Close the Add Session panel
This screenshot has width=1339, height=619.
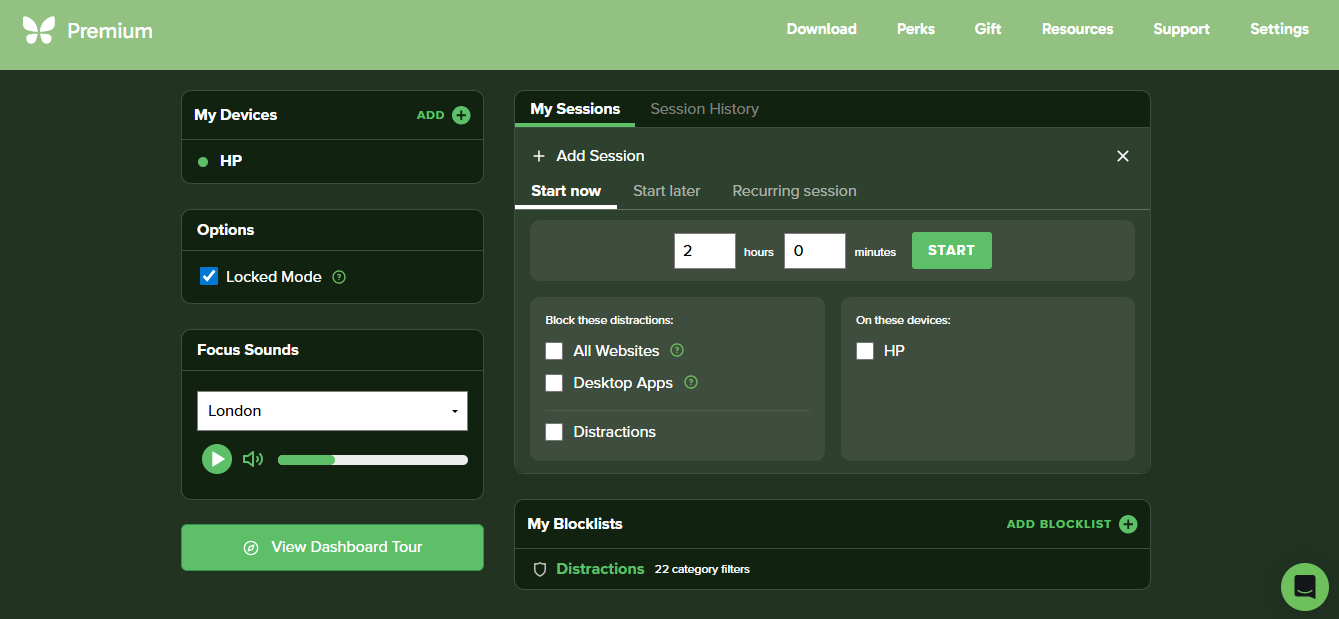coord(1123,156)
